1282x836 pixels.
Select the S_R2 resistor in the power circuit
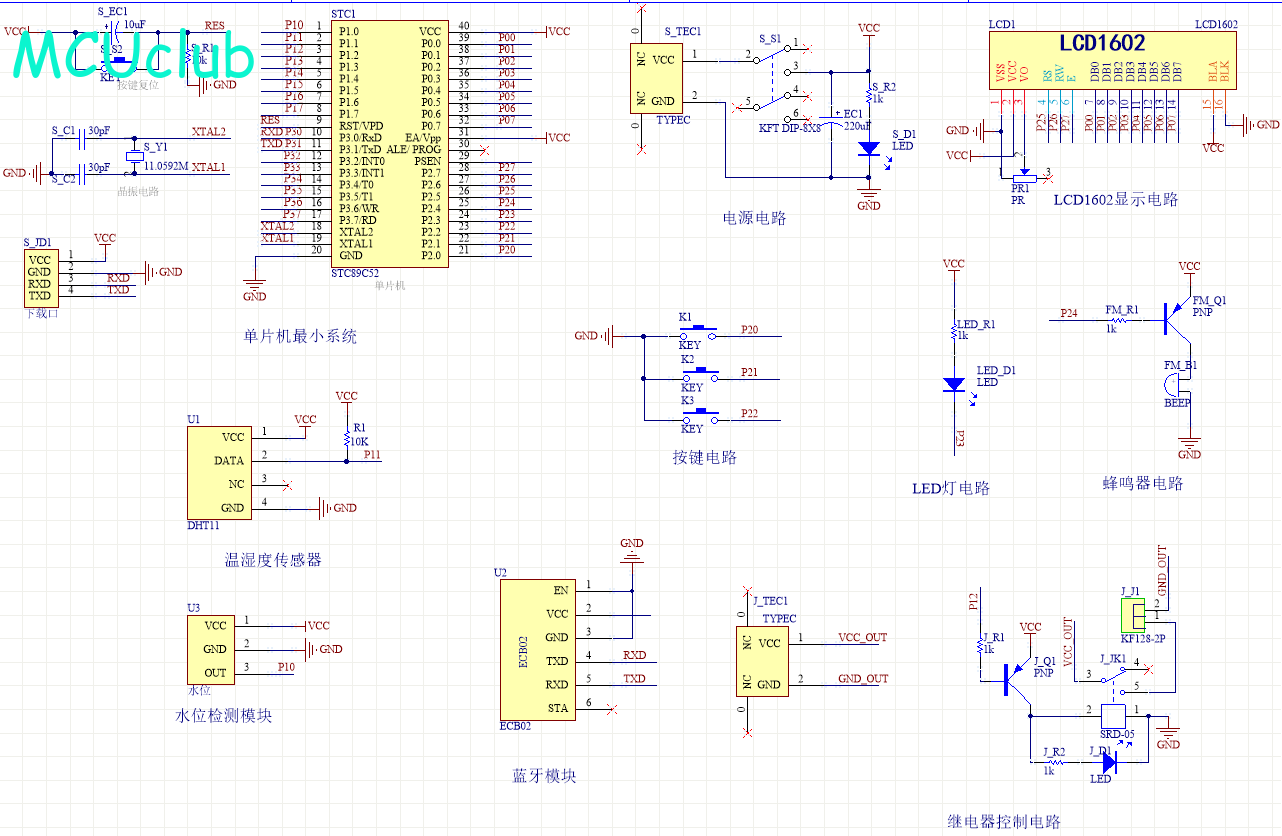(x=869, y=98)
